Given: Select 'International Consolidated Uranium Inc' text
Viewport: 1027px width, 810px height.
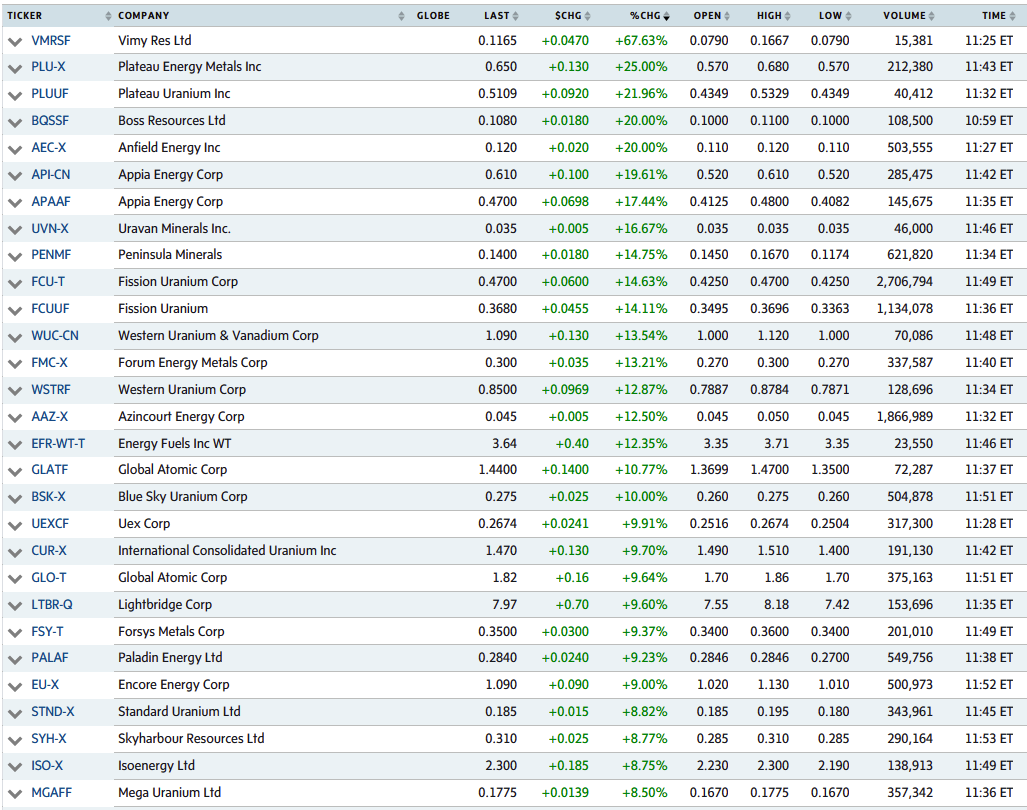Looking at the screenshot, I should coord(227,551).
